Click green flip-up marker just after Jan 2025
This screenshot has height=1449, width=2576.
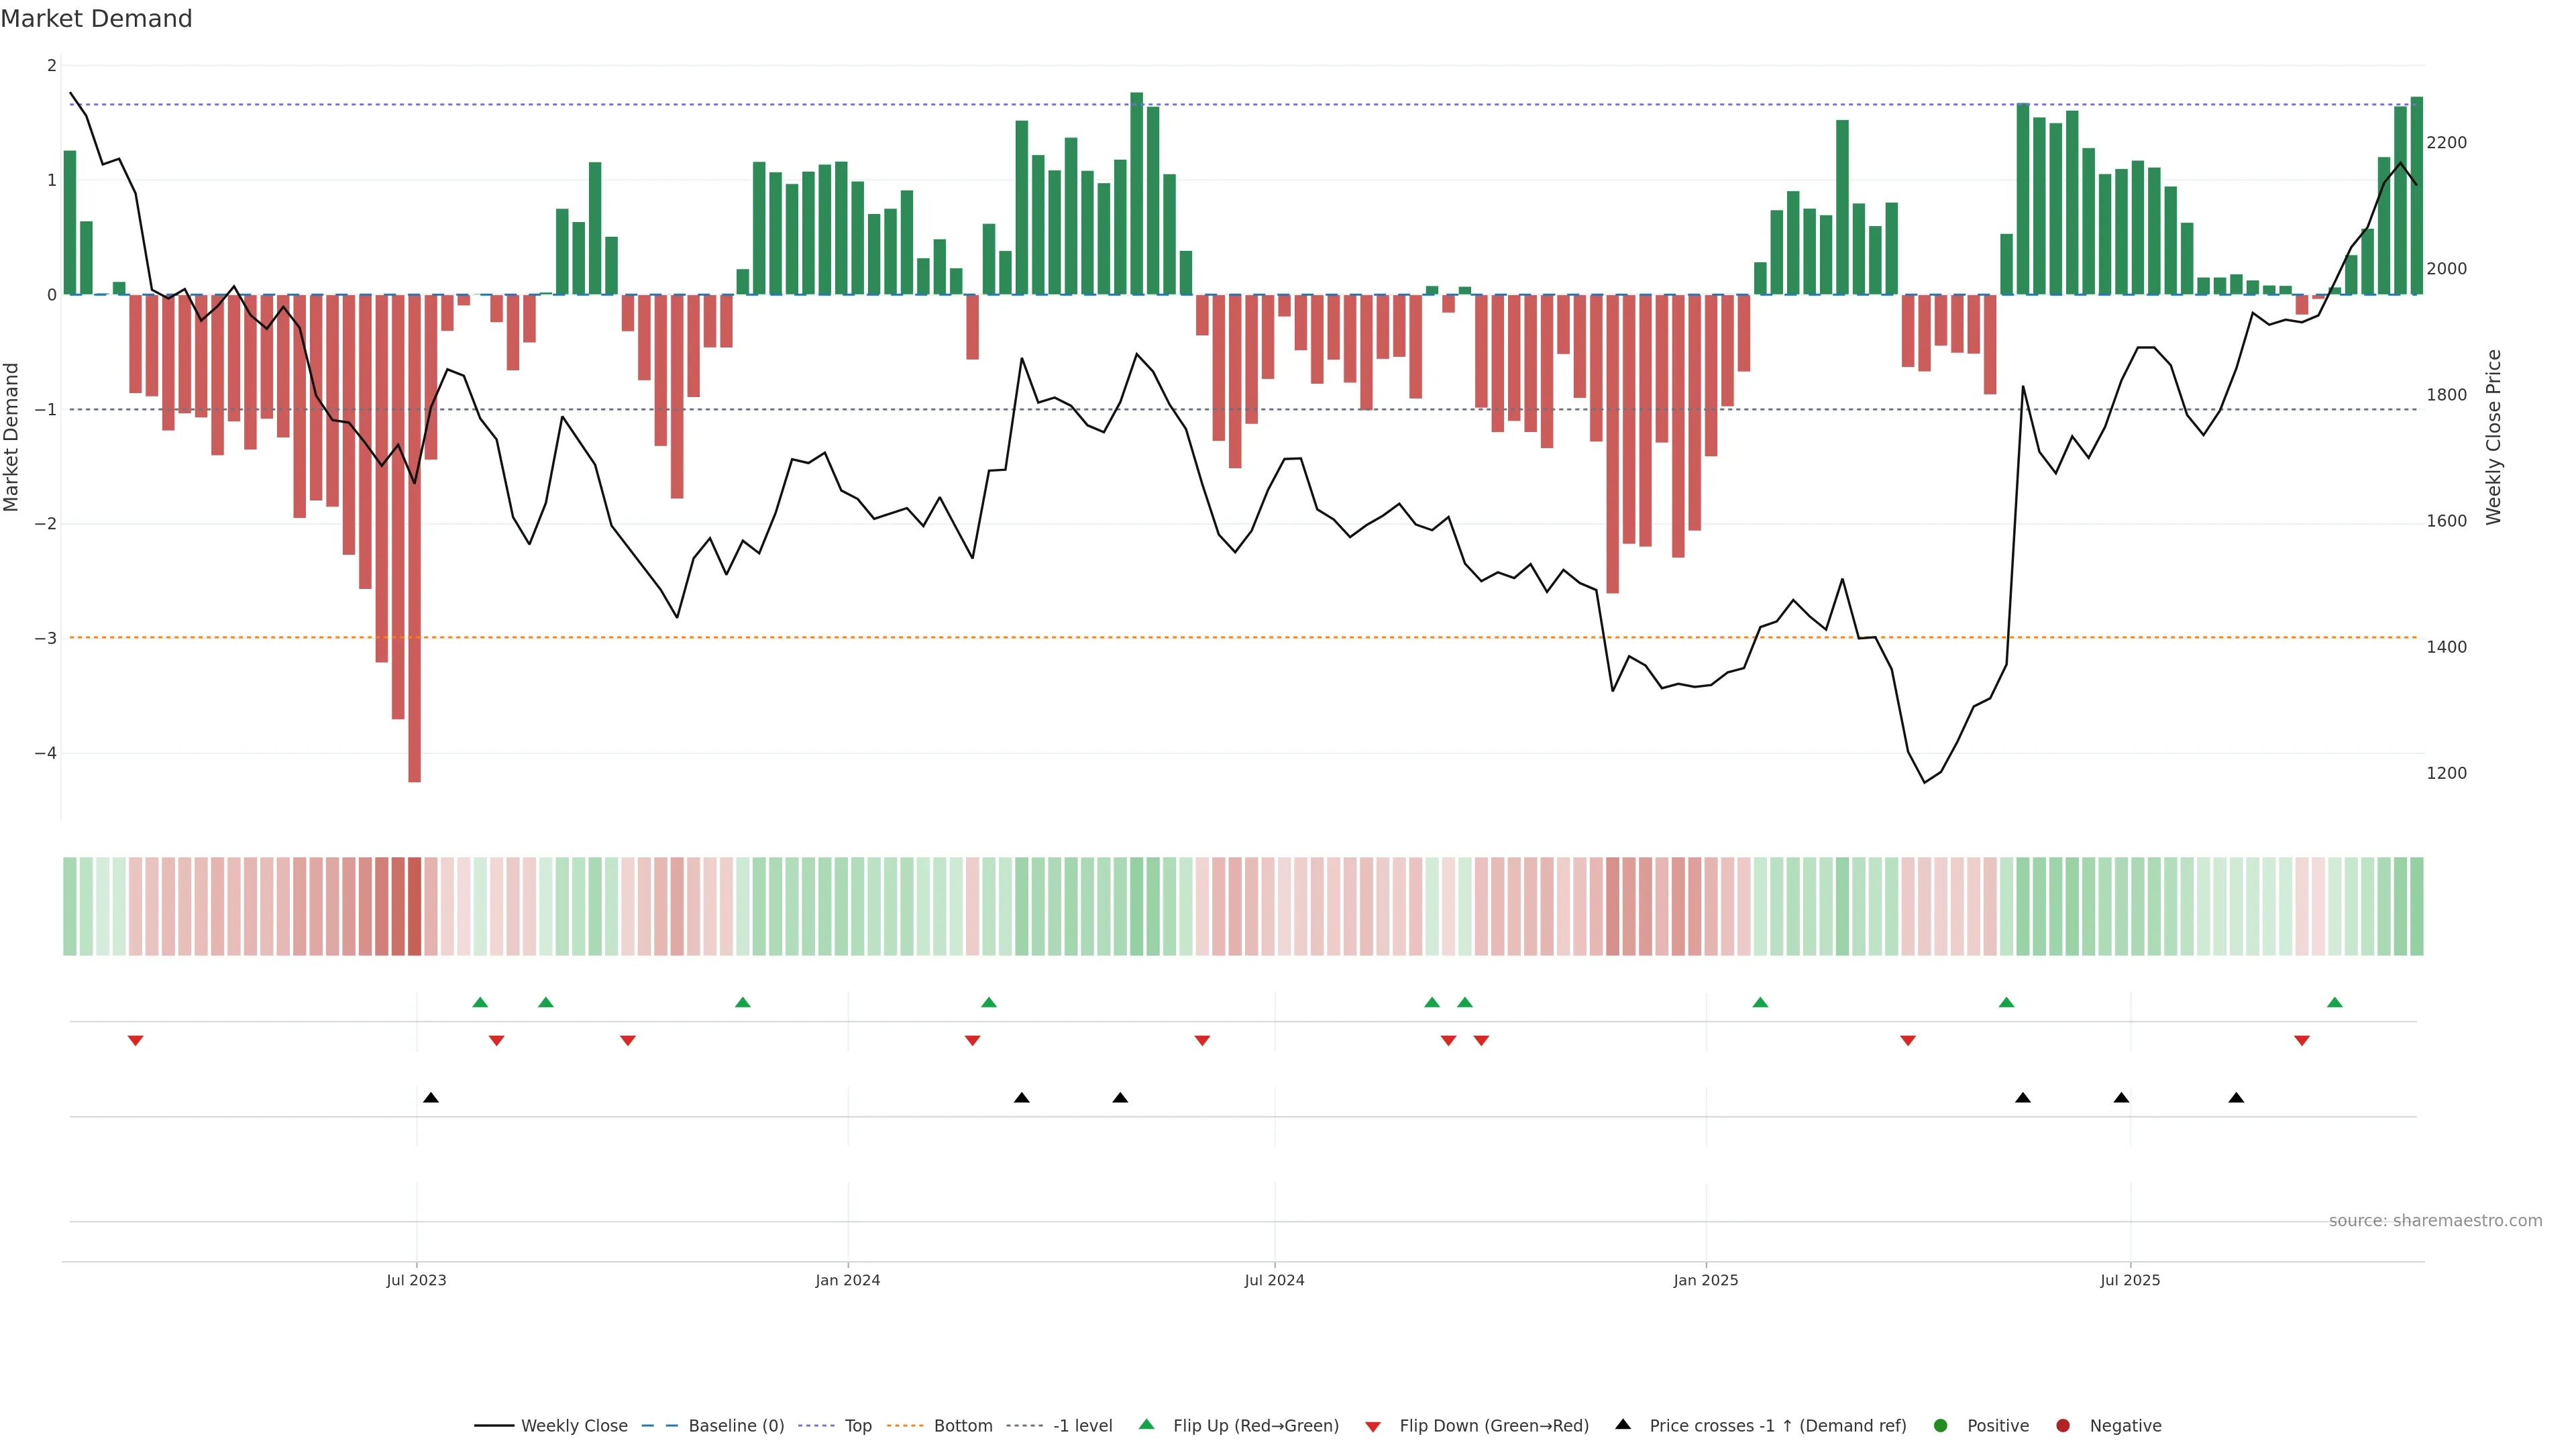coord(1760,1002)
